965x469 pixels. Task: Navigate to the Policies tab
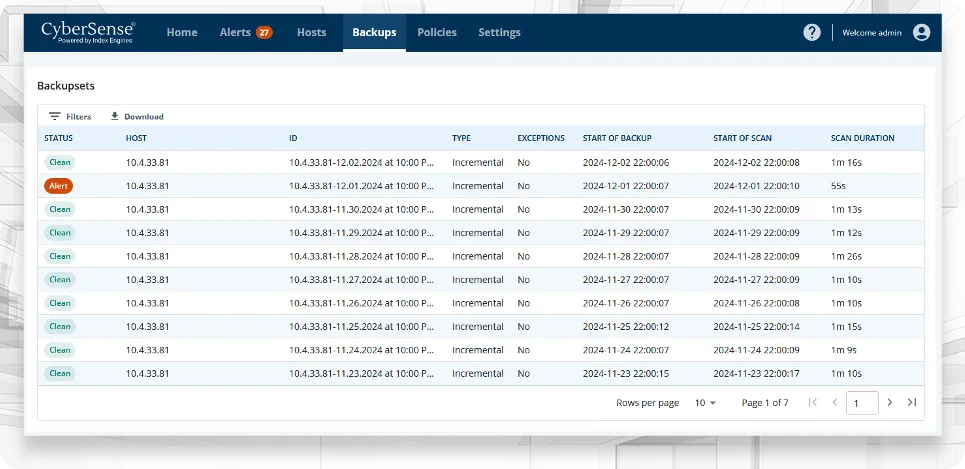pos(437,32)
